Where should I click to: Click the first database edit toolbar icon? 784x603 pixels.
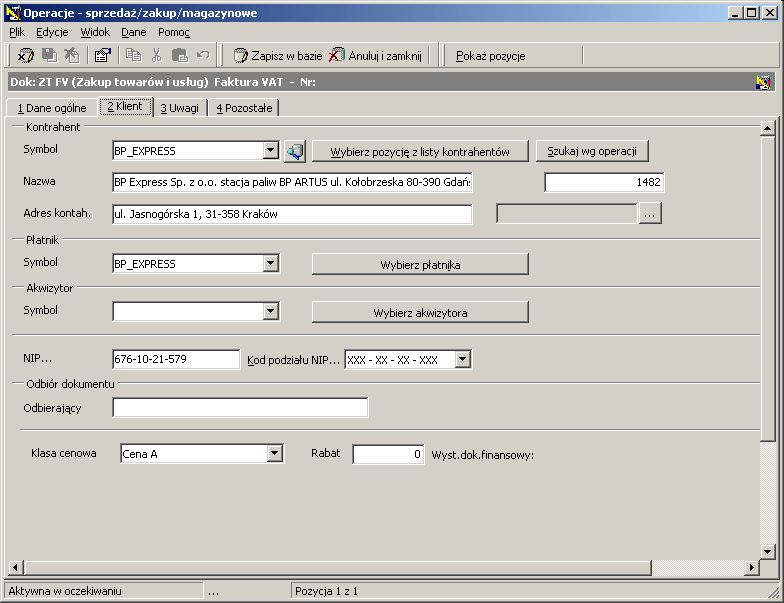pos(26,55)
